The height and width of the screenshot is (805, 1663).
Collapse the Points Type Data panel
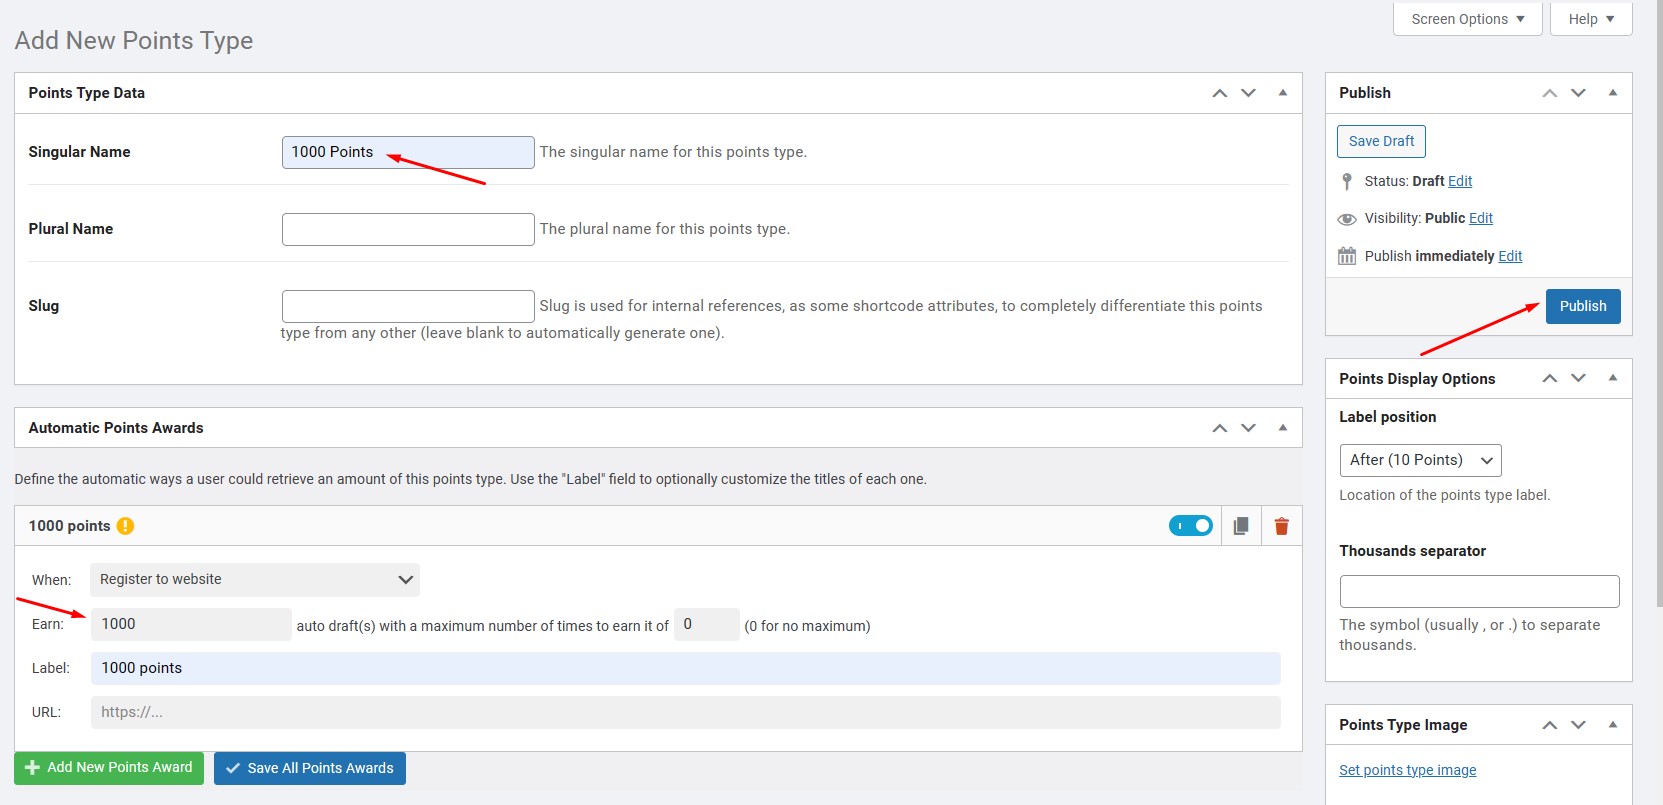pos(1282,93)
